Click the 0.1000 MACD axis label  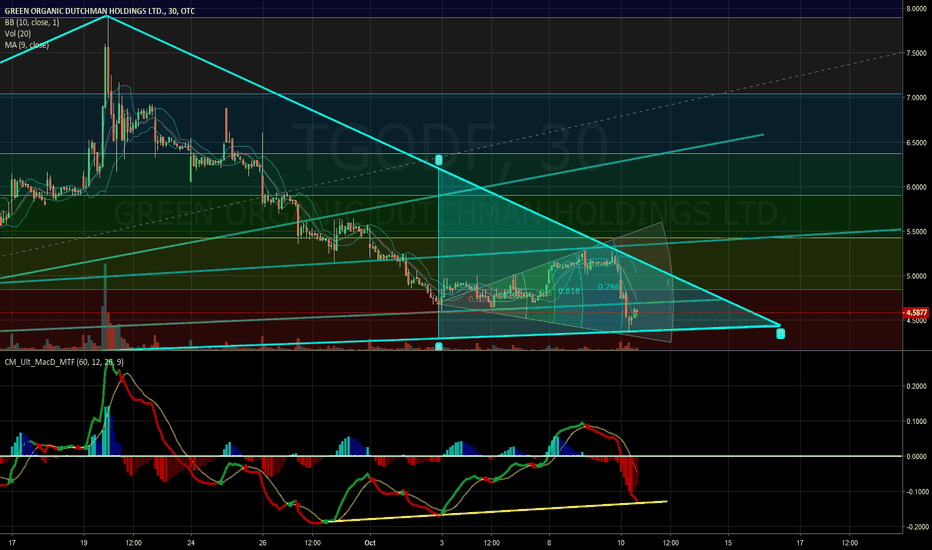click(x=917, y=422)
